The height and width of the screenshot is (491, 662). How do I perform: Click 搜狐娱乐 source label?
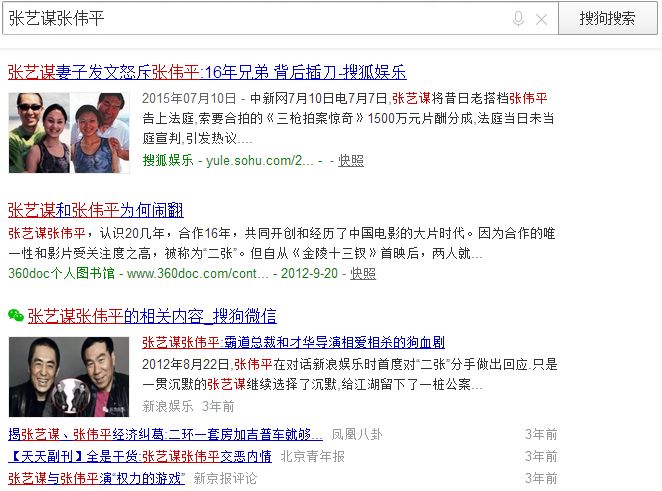coord(168,160)
